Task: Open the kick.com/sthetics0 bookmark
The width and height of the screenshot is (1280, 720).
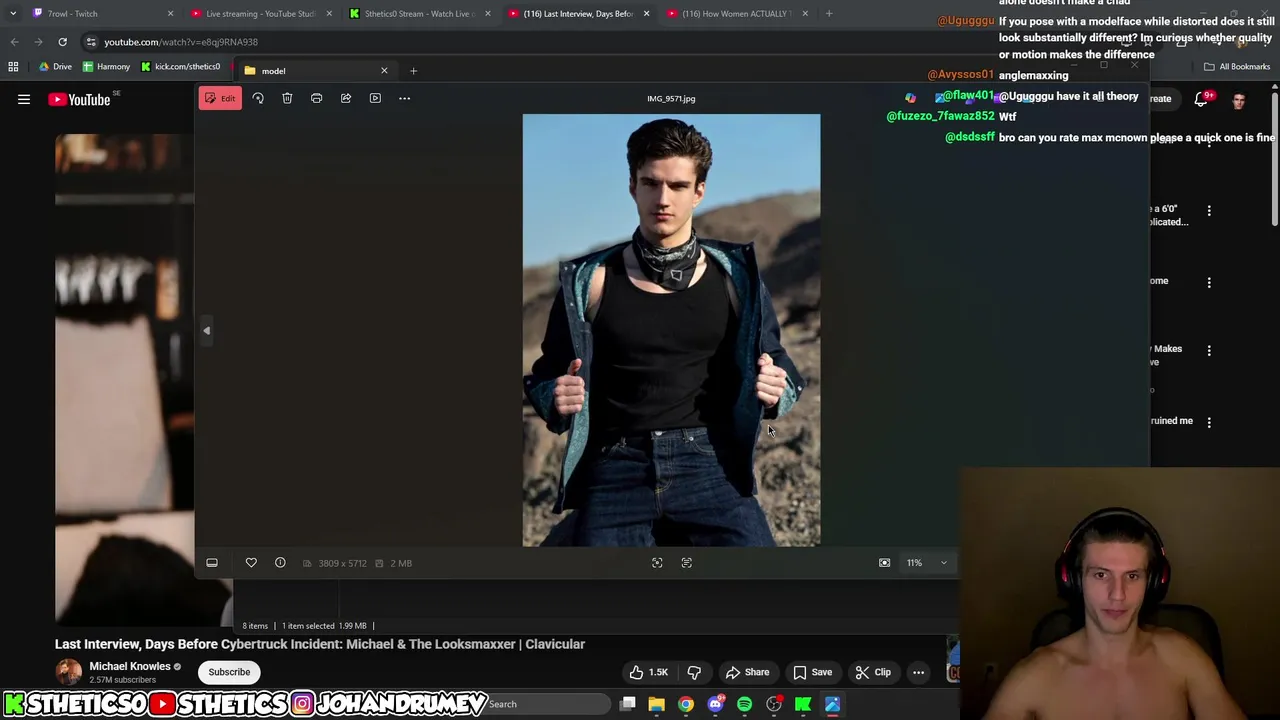Action: 181,67
